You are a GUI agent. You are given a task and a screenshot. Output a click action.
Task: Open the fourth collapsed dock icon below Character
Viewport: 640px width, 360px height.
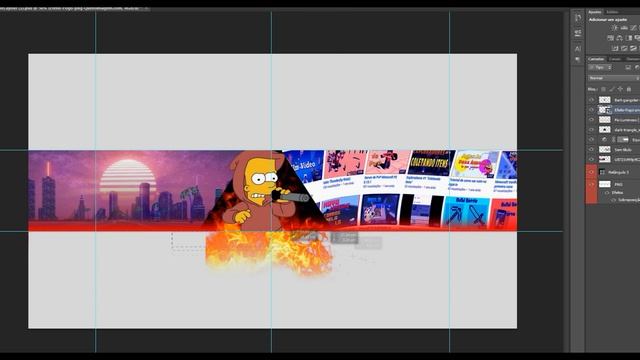click(578, 60)
